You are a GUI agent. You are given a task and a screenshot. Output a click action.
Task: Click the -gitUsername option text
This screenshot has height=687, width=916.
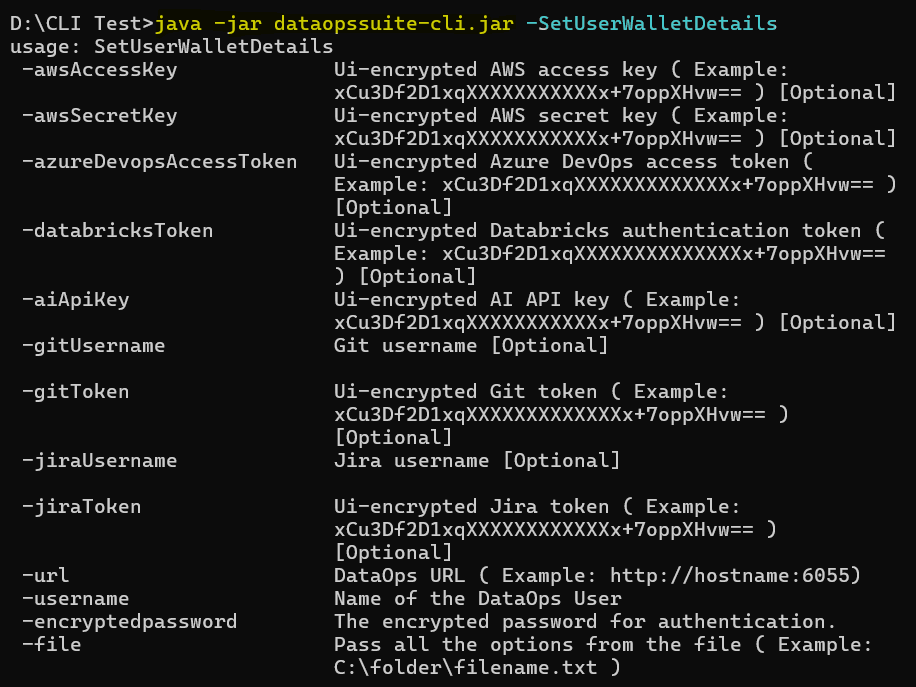93,346
